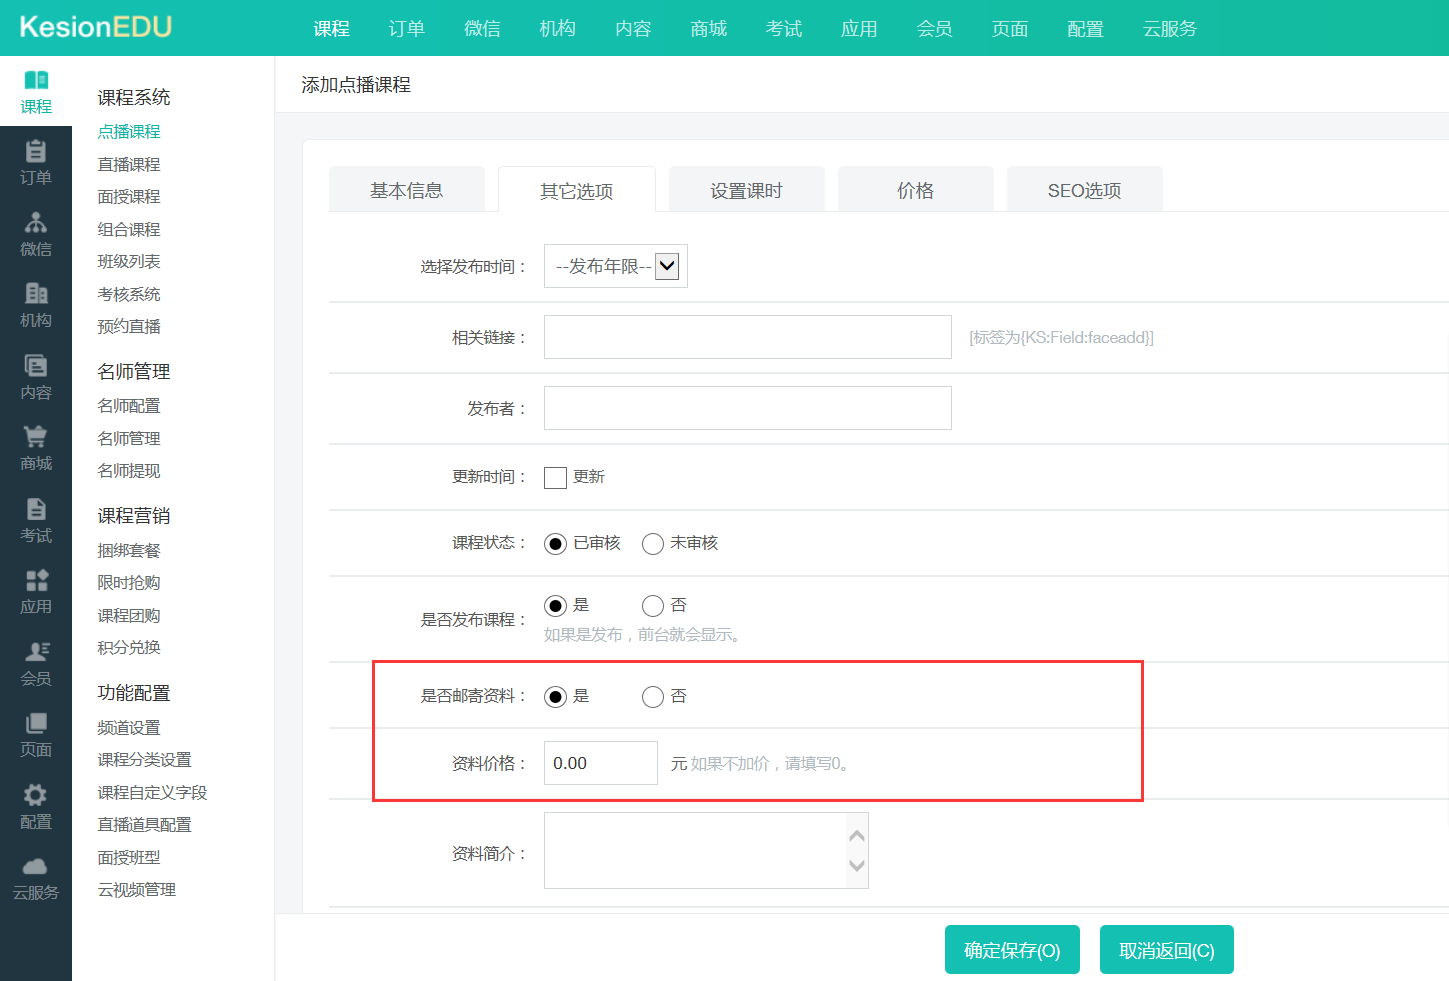This screenshot has height=981, width=1449.
Task: Open the 订单 sidebar icon
Action: pos(36,152)
